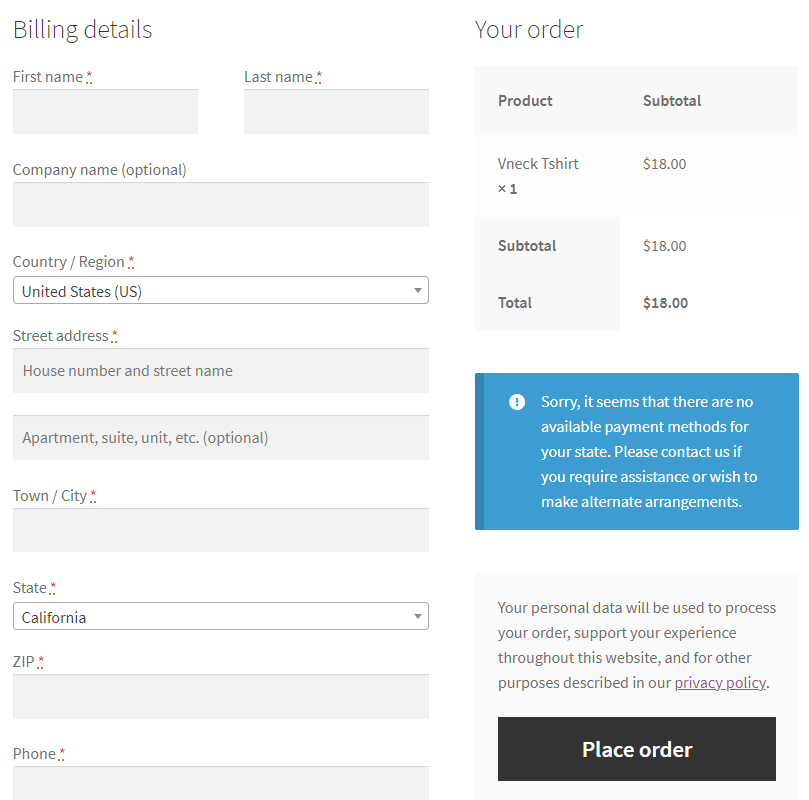Click the Your order heading

pos(529,29)
